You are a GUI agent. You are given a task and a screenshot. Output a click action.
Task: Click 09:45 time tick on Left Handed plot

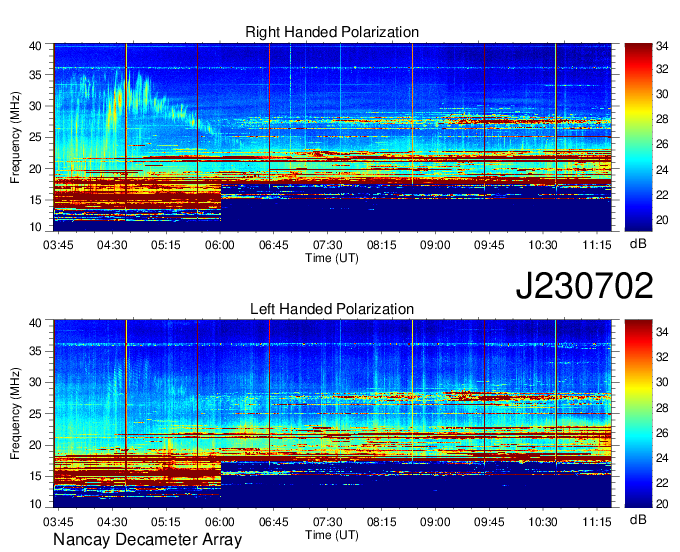pyautogui.click(x=489, y=522)
